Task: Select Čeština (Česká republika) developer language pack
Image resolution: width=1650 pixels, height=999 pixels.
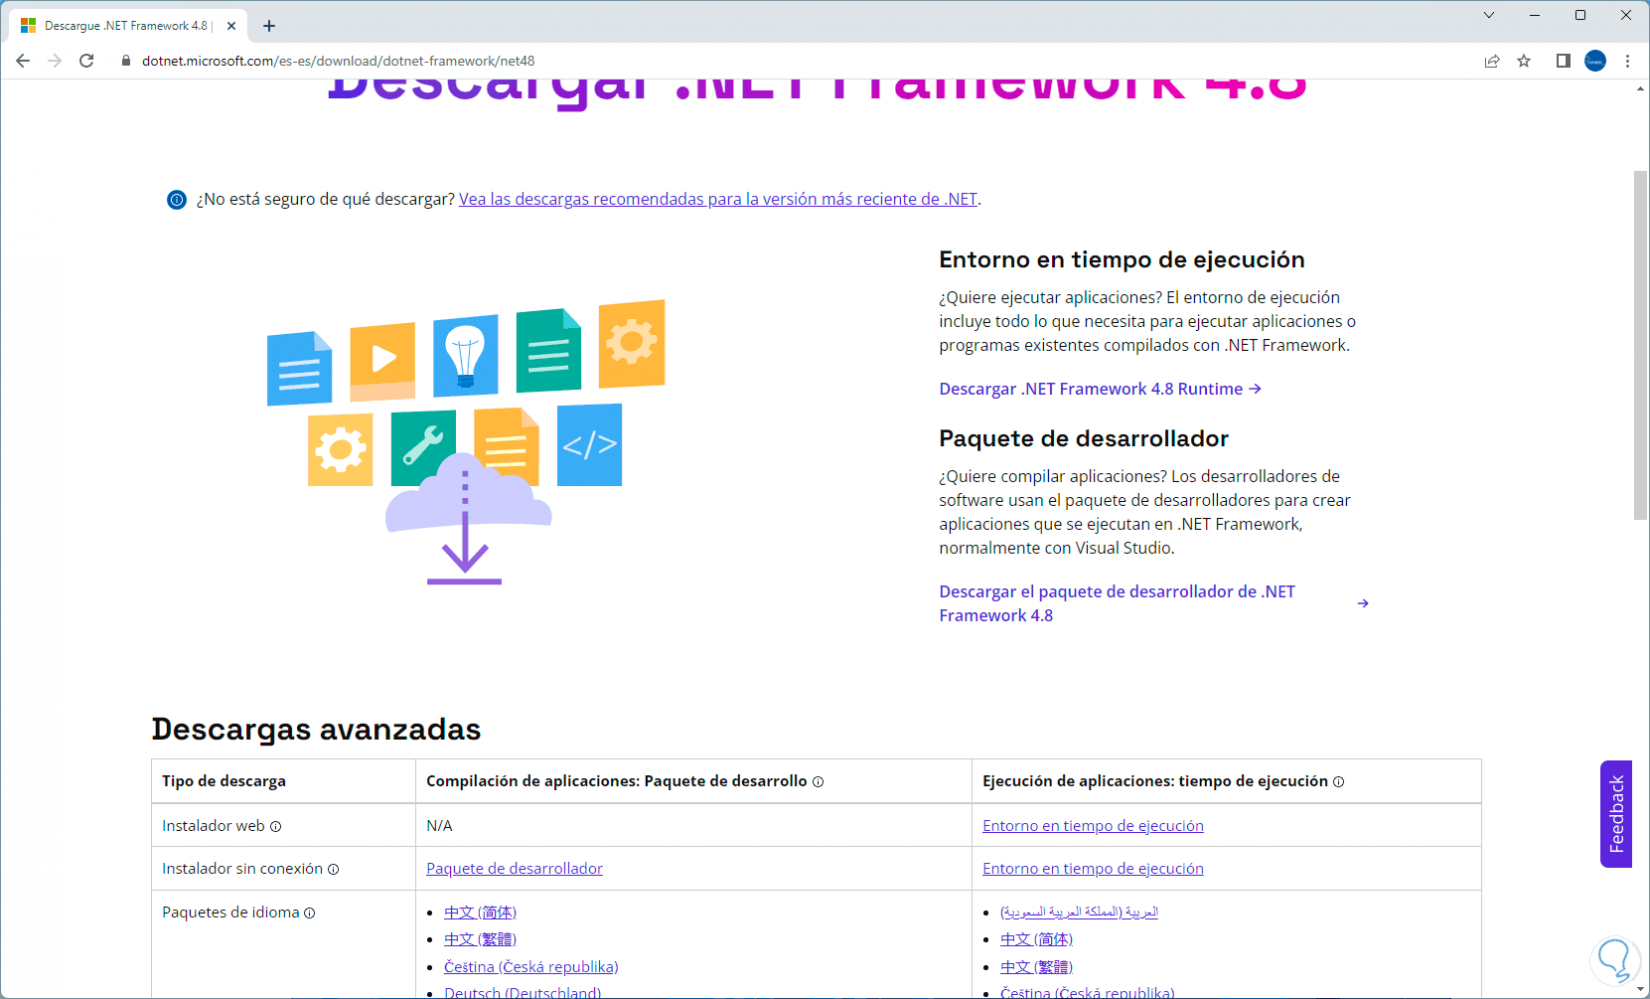Action: pos(531,967)
